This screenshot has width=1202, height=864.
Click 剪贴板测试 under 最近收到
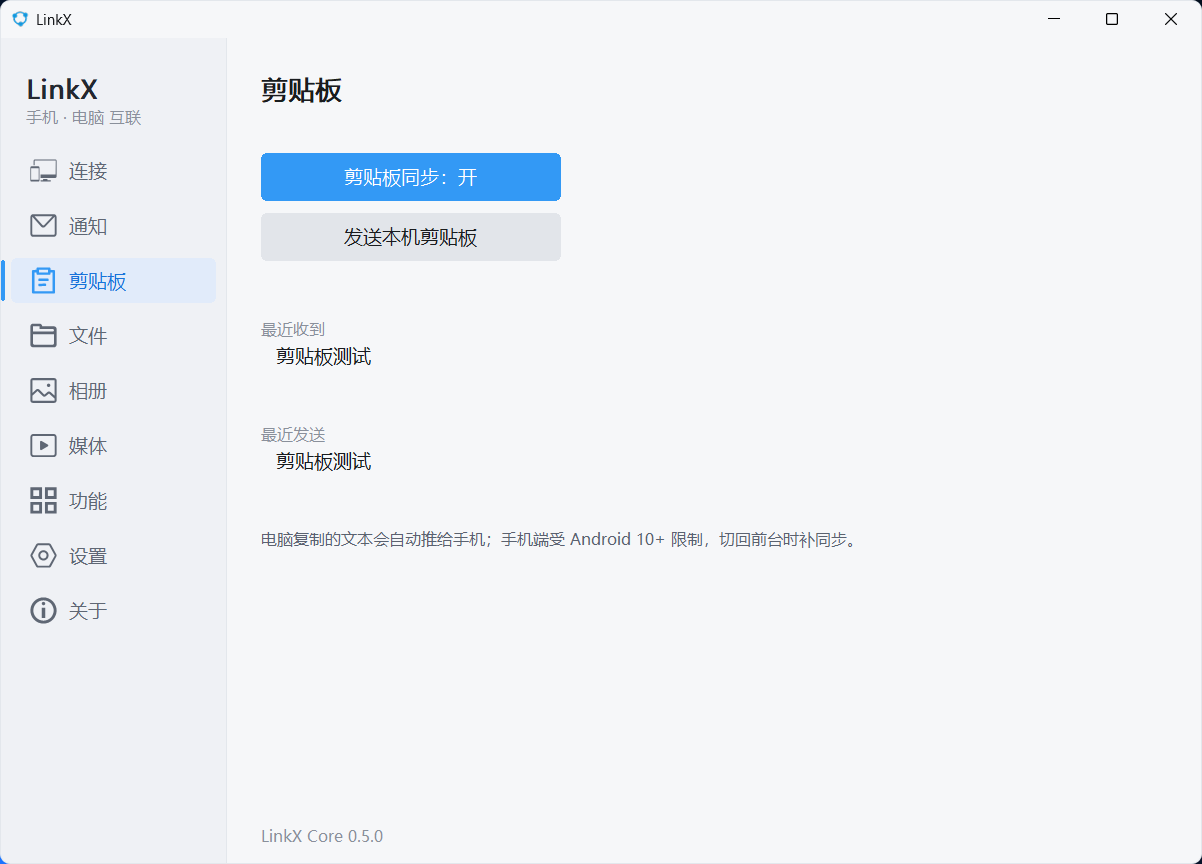click(324, 356)
